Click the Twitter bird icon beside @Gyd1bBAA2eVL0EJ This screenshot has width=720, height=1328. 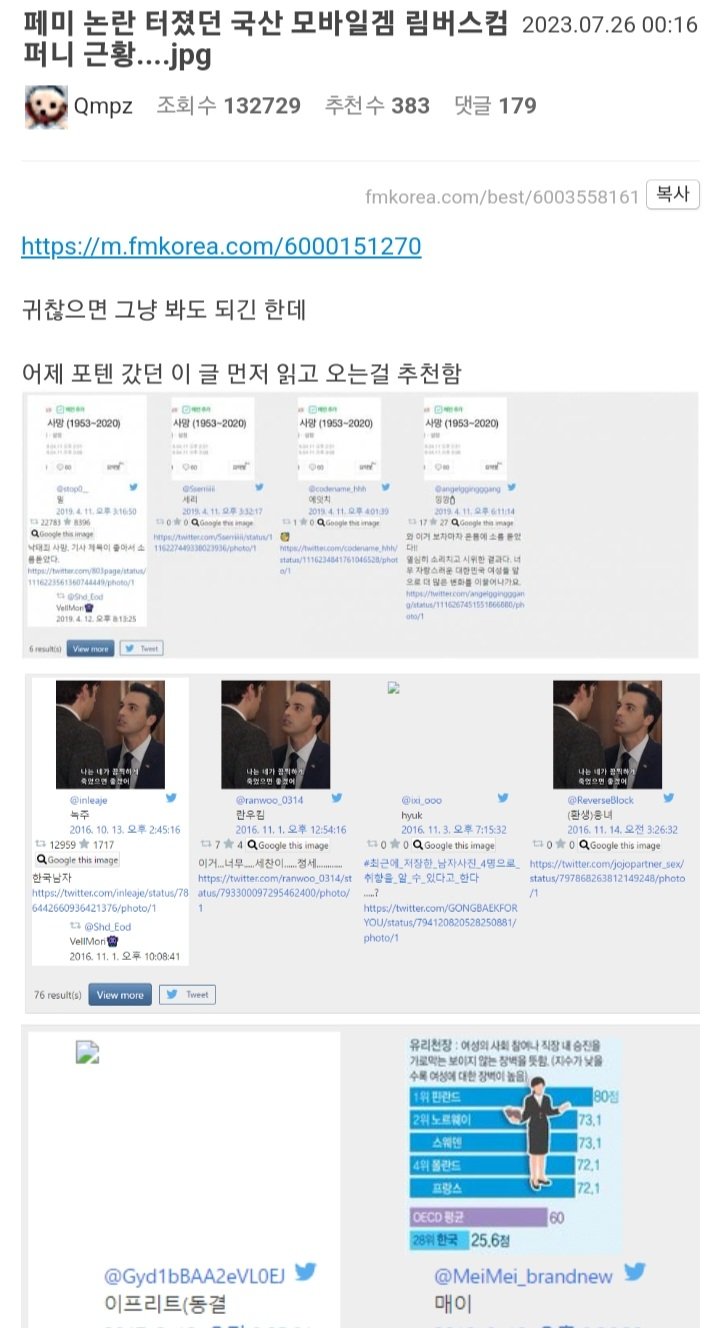point(304,1273)
